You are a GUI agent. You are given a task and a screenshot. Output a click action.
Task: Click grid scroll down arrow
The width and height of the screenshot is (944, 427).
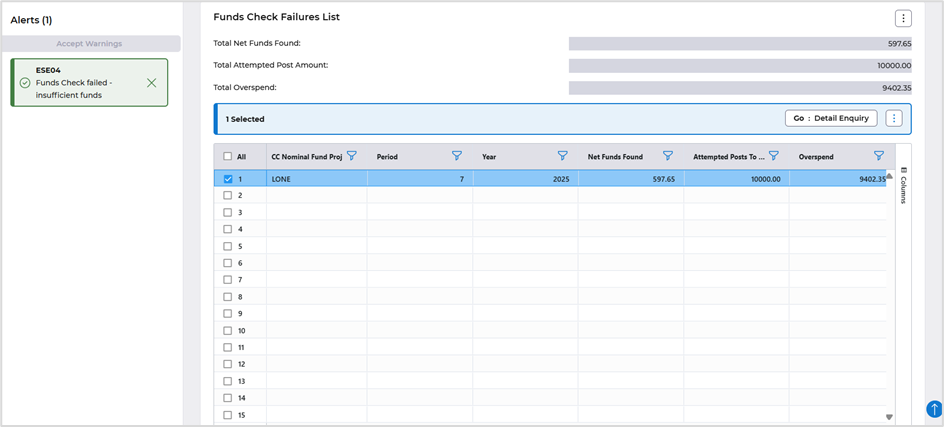point(889,417)
